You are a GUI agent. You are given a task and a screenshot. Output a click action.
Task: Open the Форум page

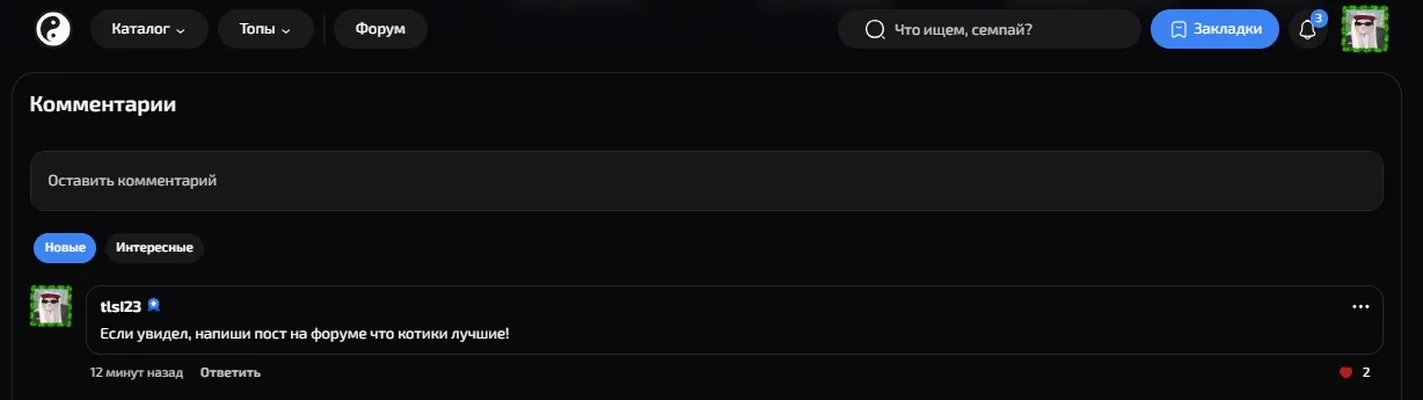pyautogui.click(x=380, y=29)
